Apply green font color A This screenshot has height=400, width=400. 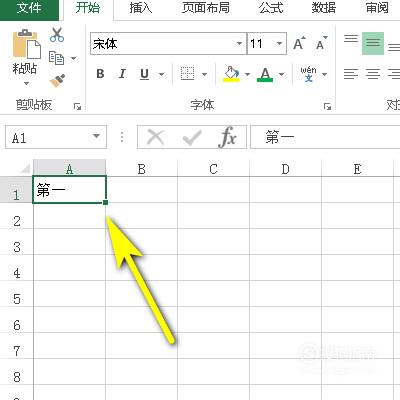265,74
